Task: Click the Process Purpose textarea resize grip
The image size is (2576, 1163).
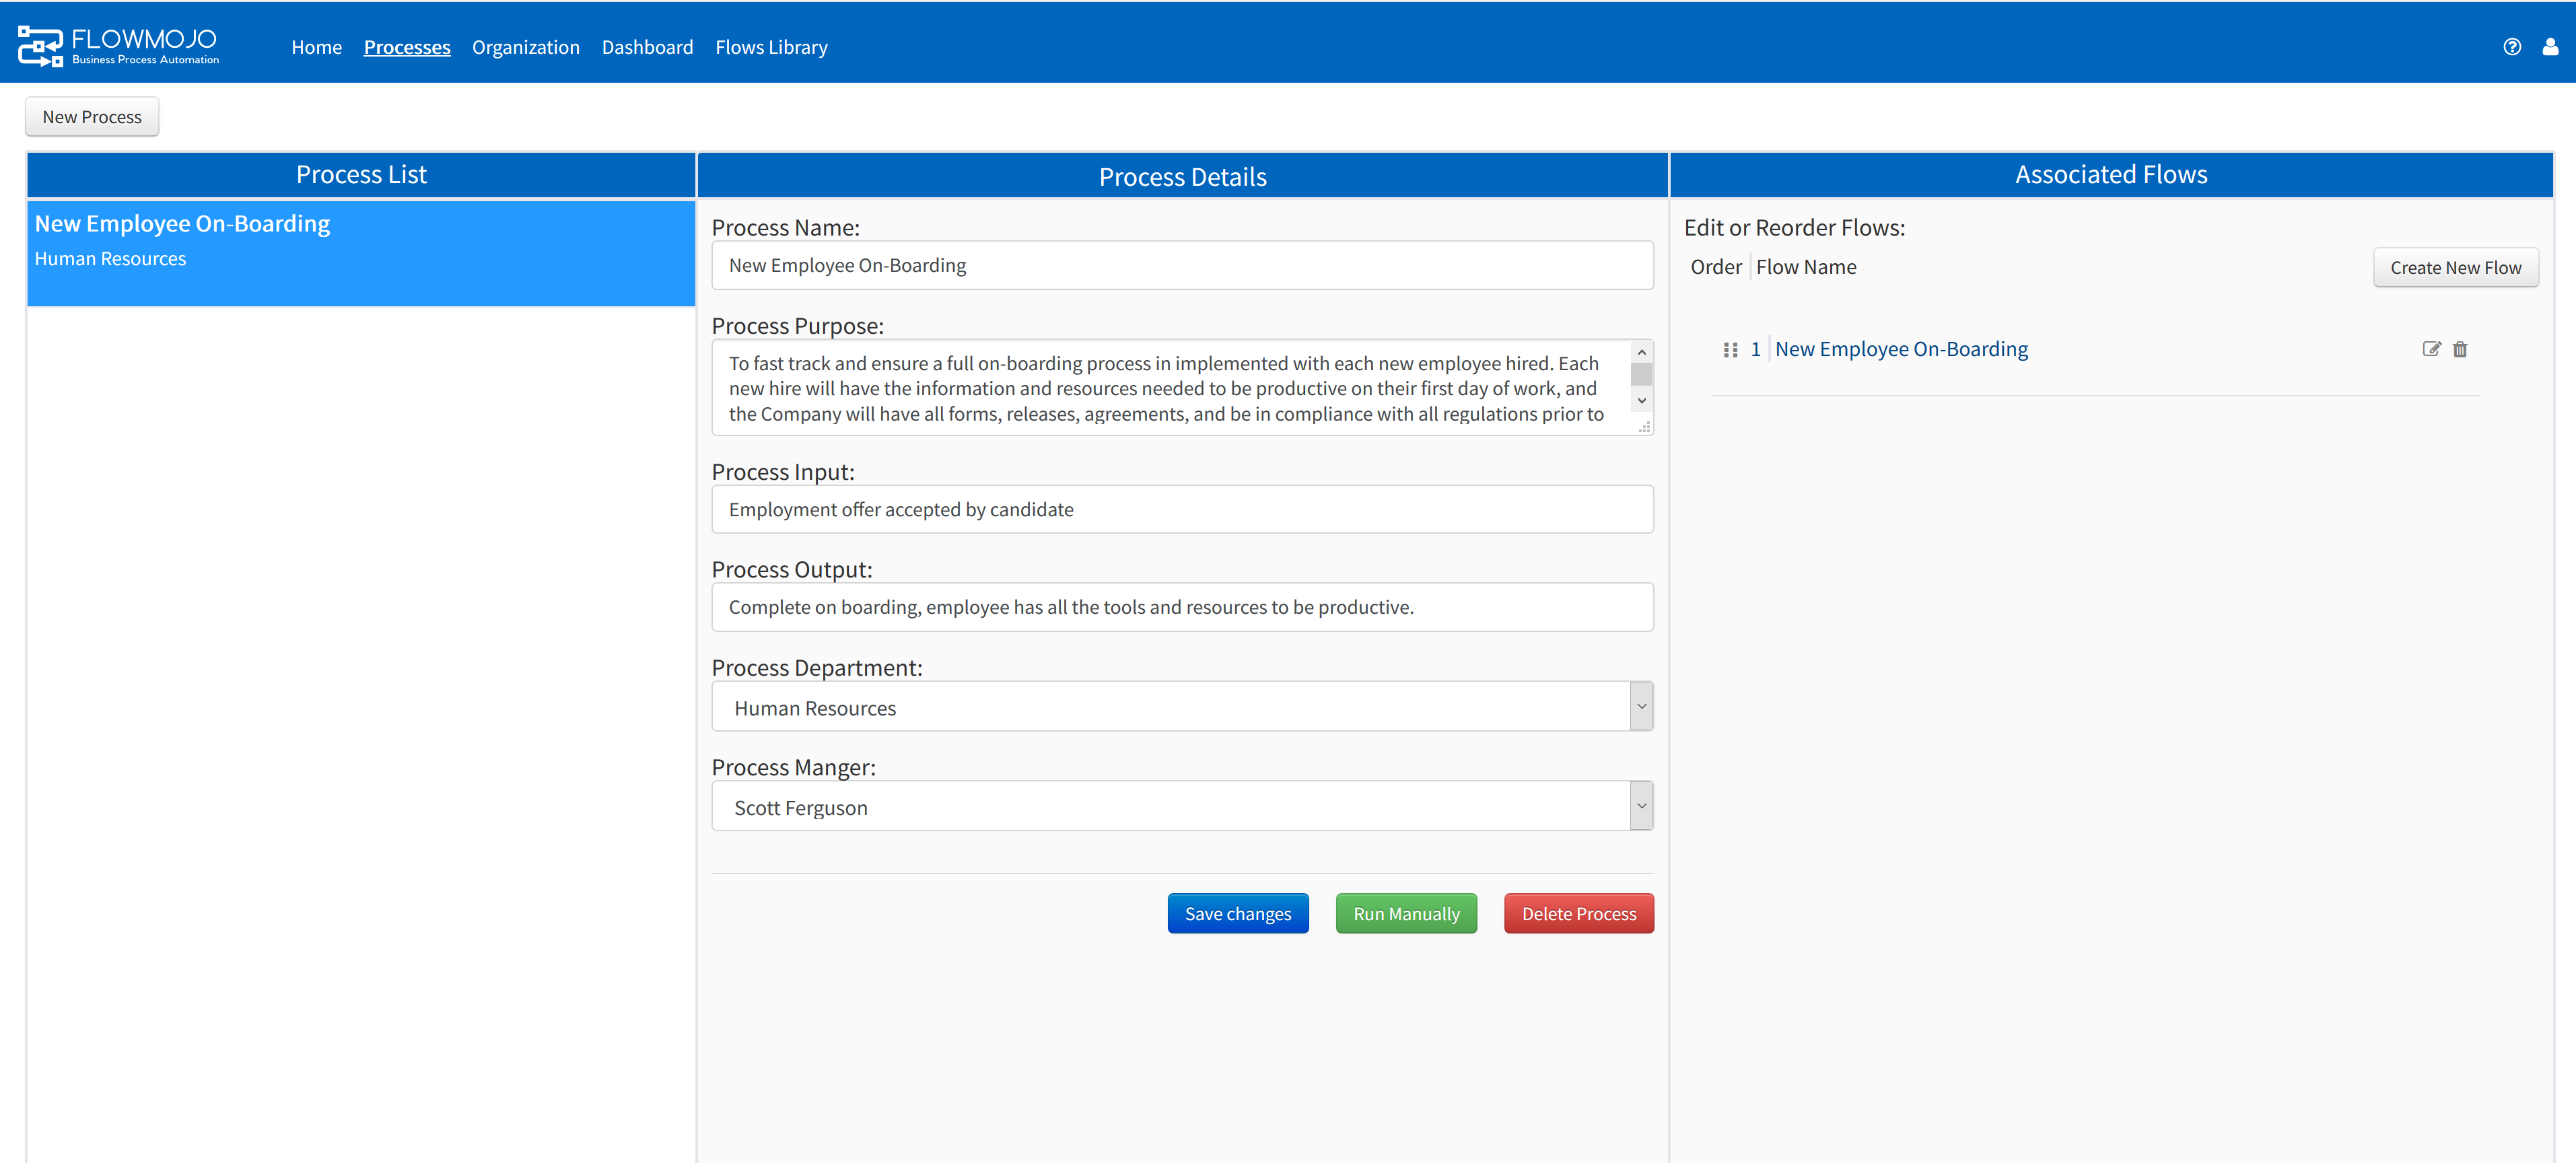Action: coord(1644,427)
